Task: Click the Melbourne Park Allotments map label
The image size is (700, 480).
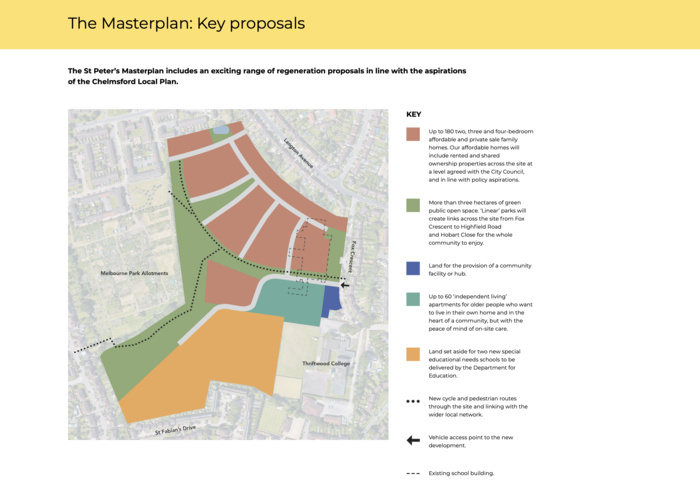Action: click(x=133, y=273)
